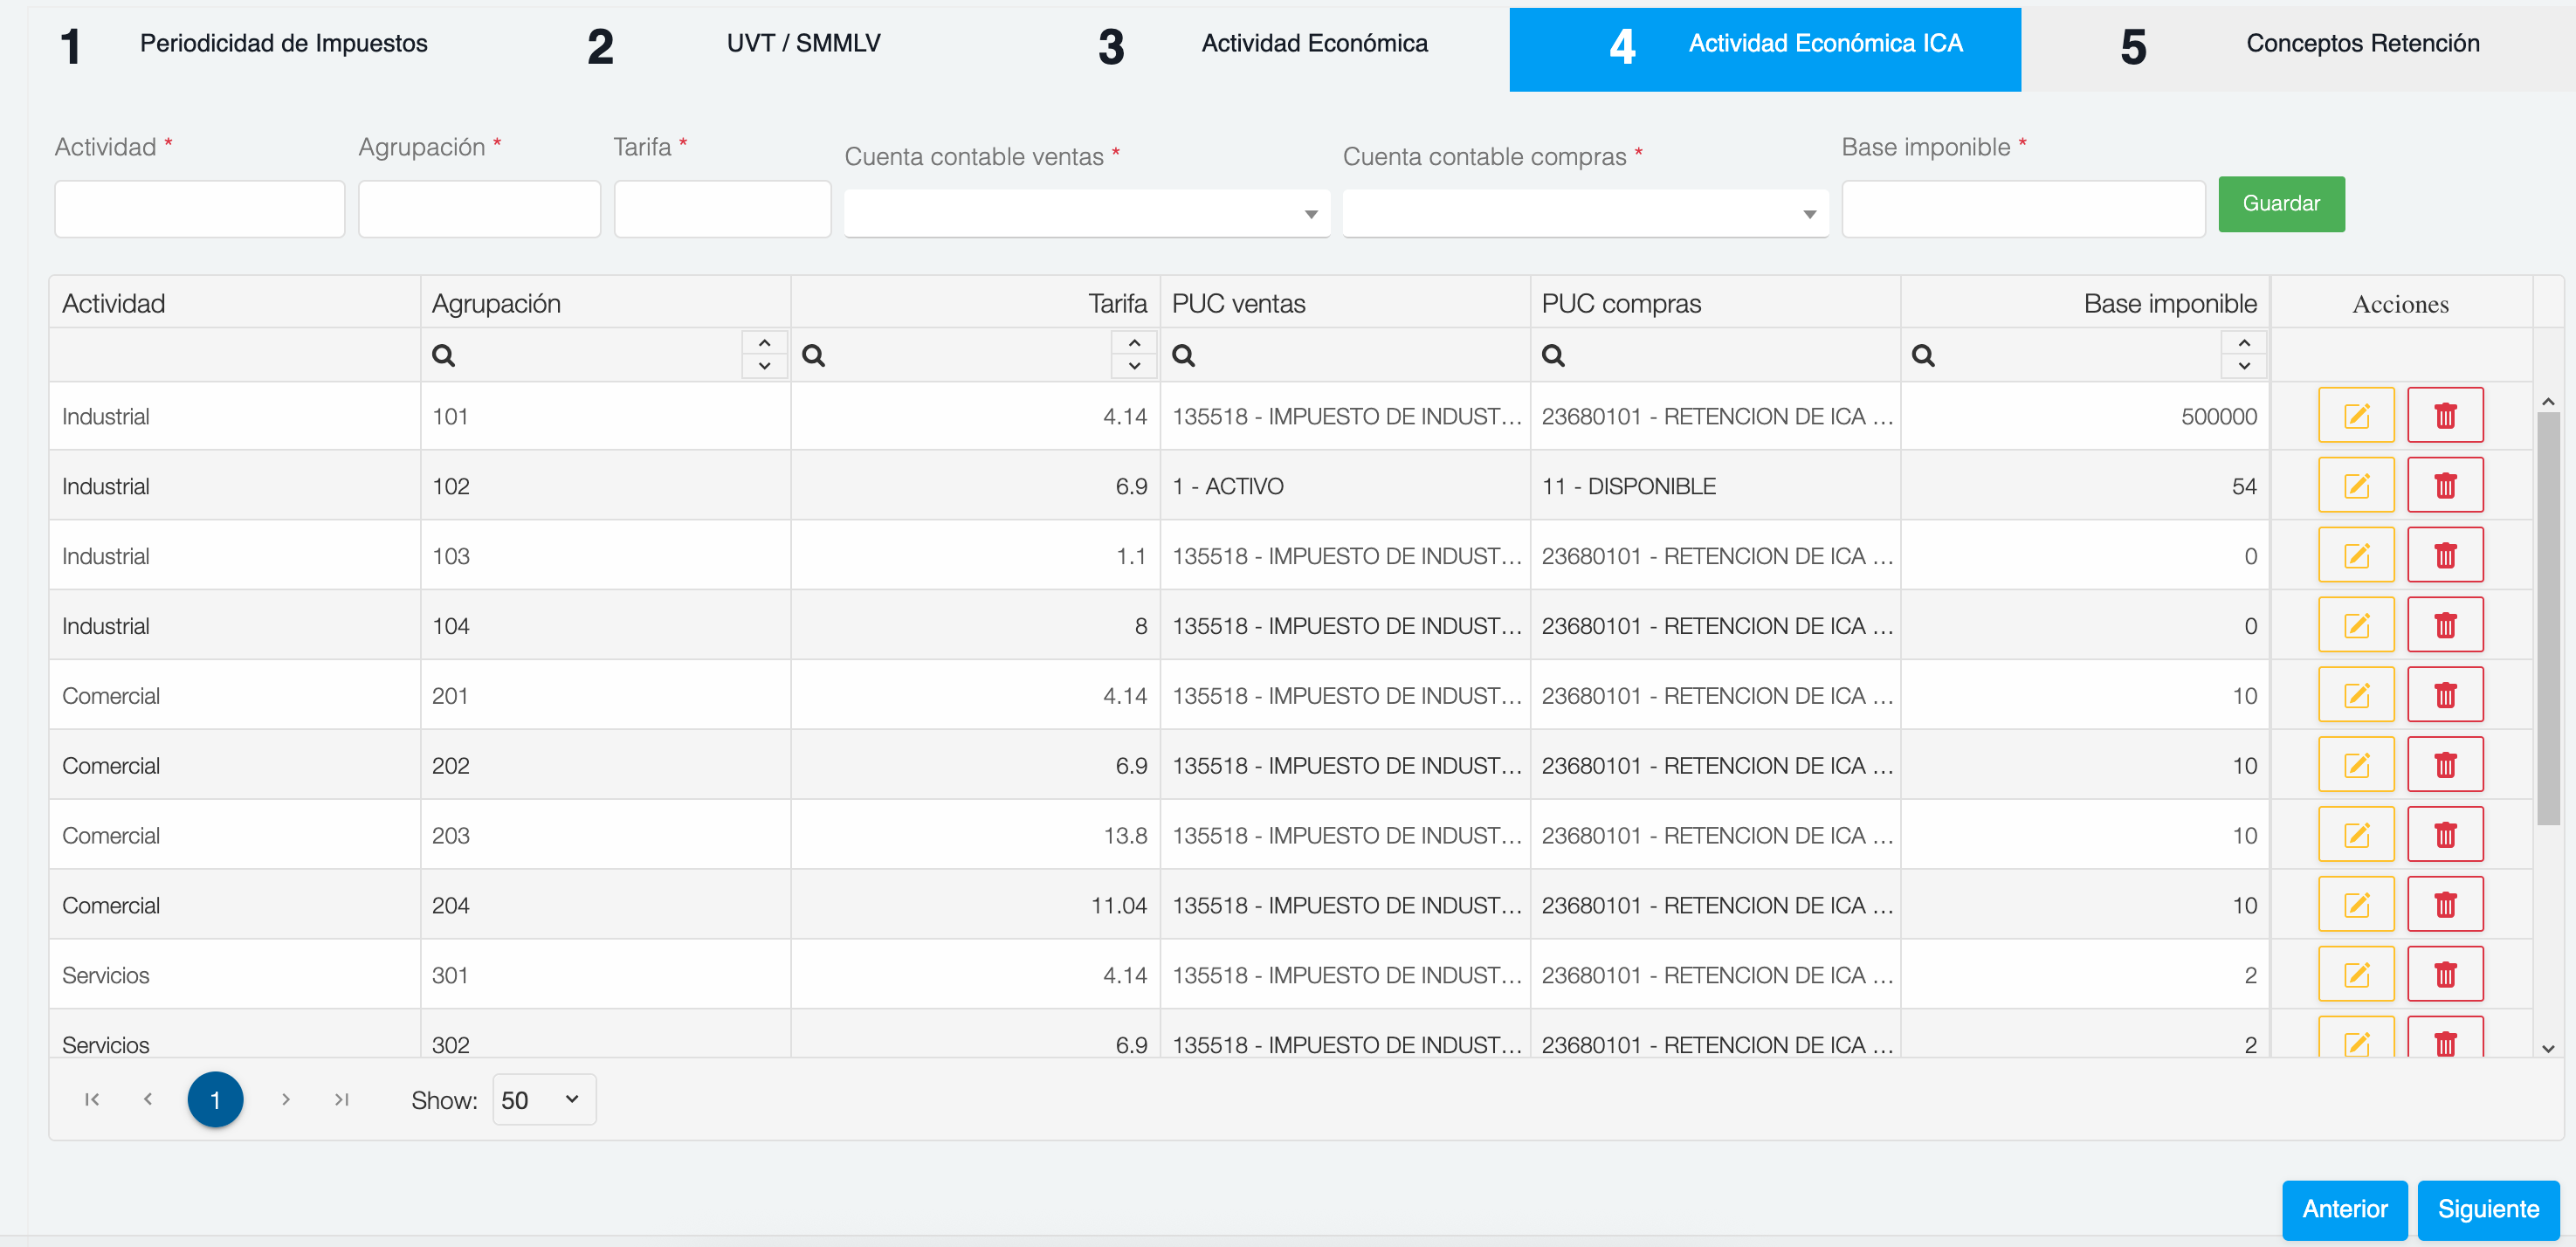The width and height of the screenshot is (2576, 1247).
Task: Sort by Tarifa column header
Action: click(x=975, y=303)
